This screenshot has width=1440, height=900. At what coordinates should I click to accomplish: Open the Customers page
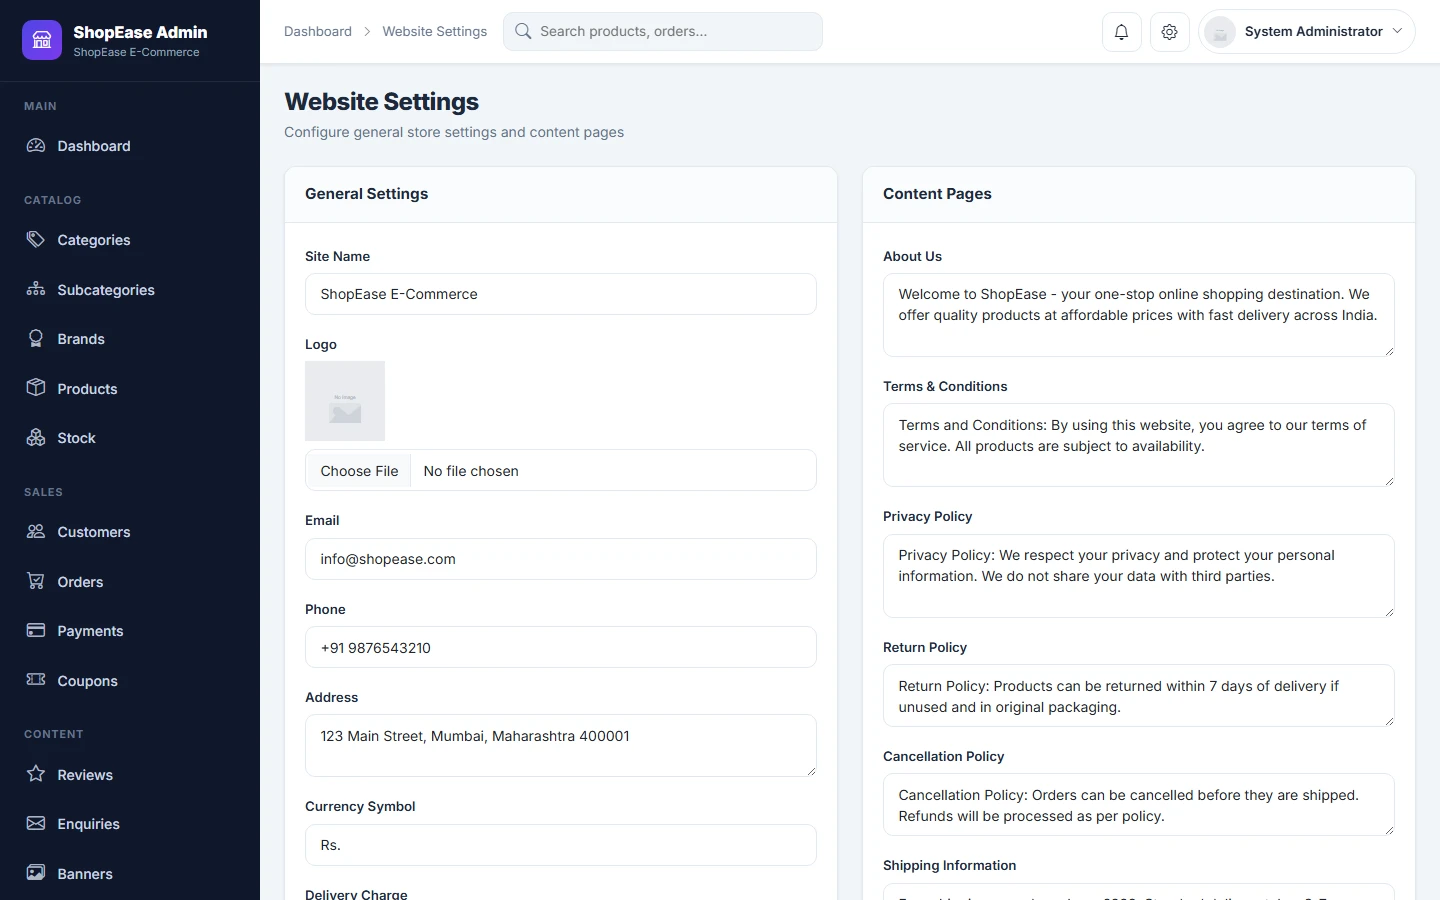click(x=130, y=532)
